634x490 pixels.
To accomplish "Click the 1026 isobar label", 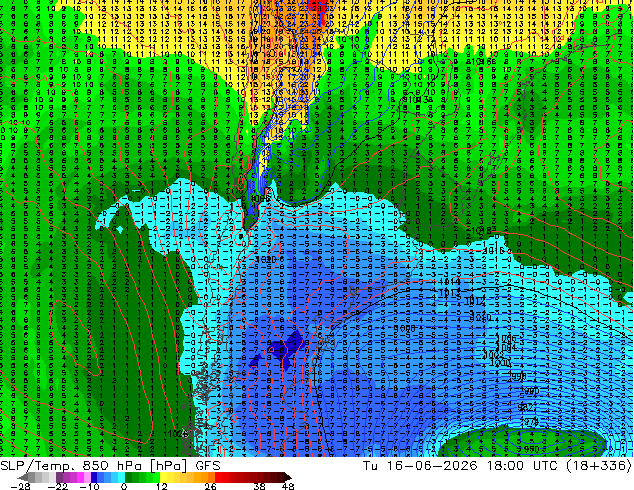I will point(176,434).
